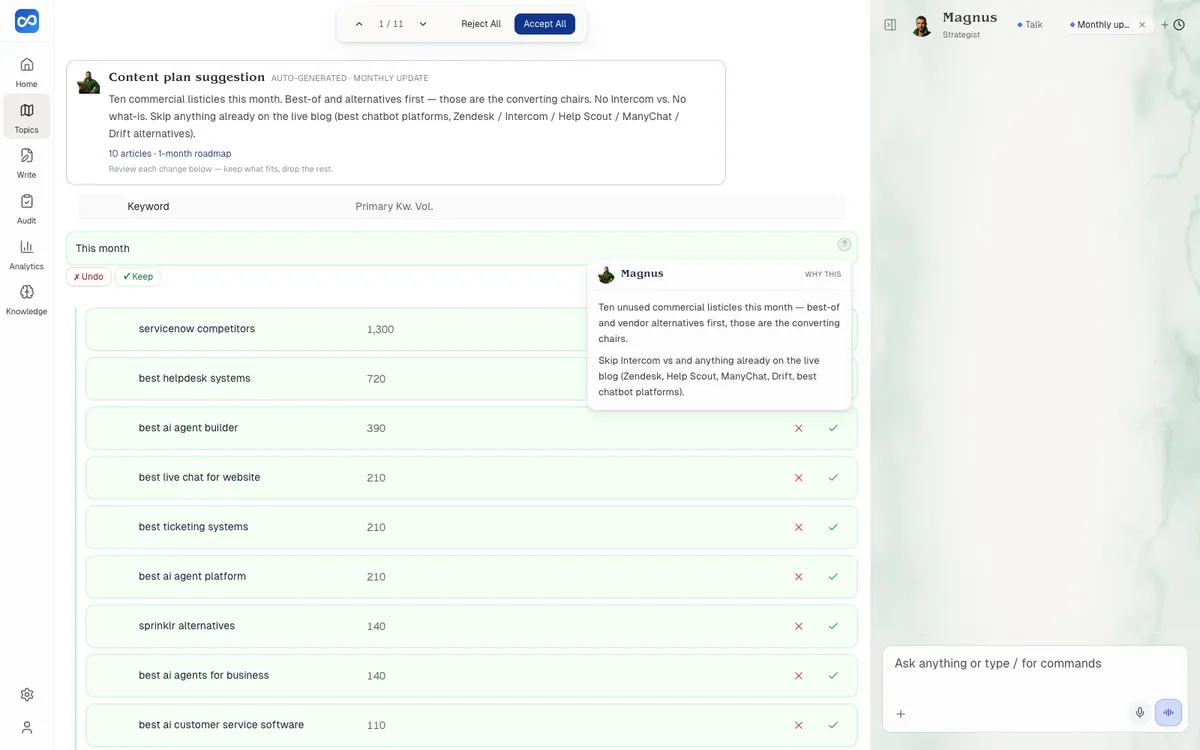Reject best ai agent platform row
The width and height of the screenshot is (1200, 750).
click(x=798, y=577)
